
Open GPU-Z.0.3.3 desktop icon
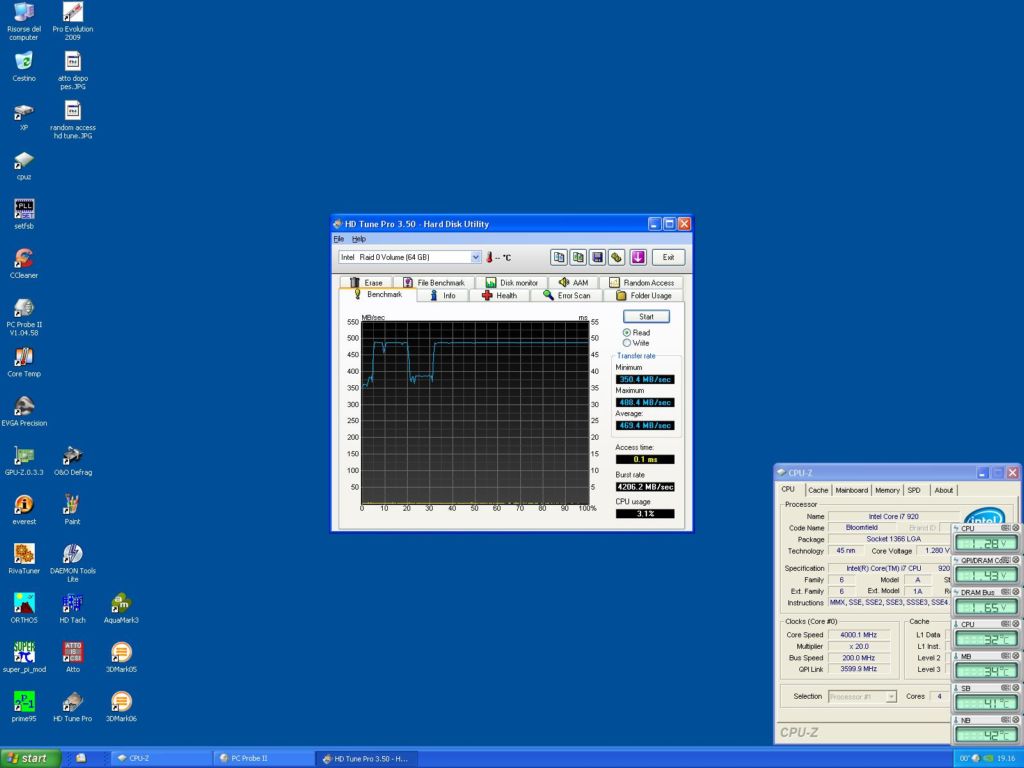(24, 460)
